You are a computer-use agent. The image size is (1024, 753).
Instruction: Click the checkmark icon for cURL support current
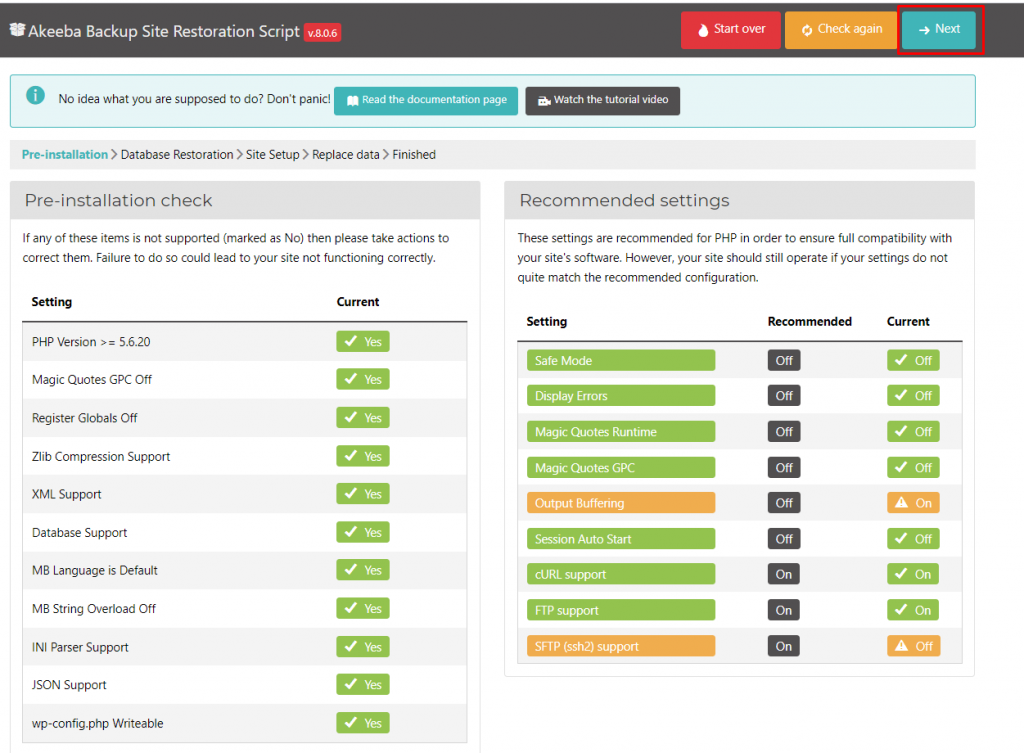tap(901, 574)
